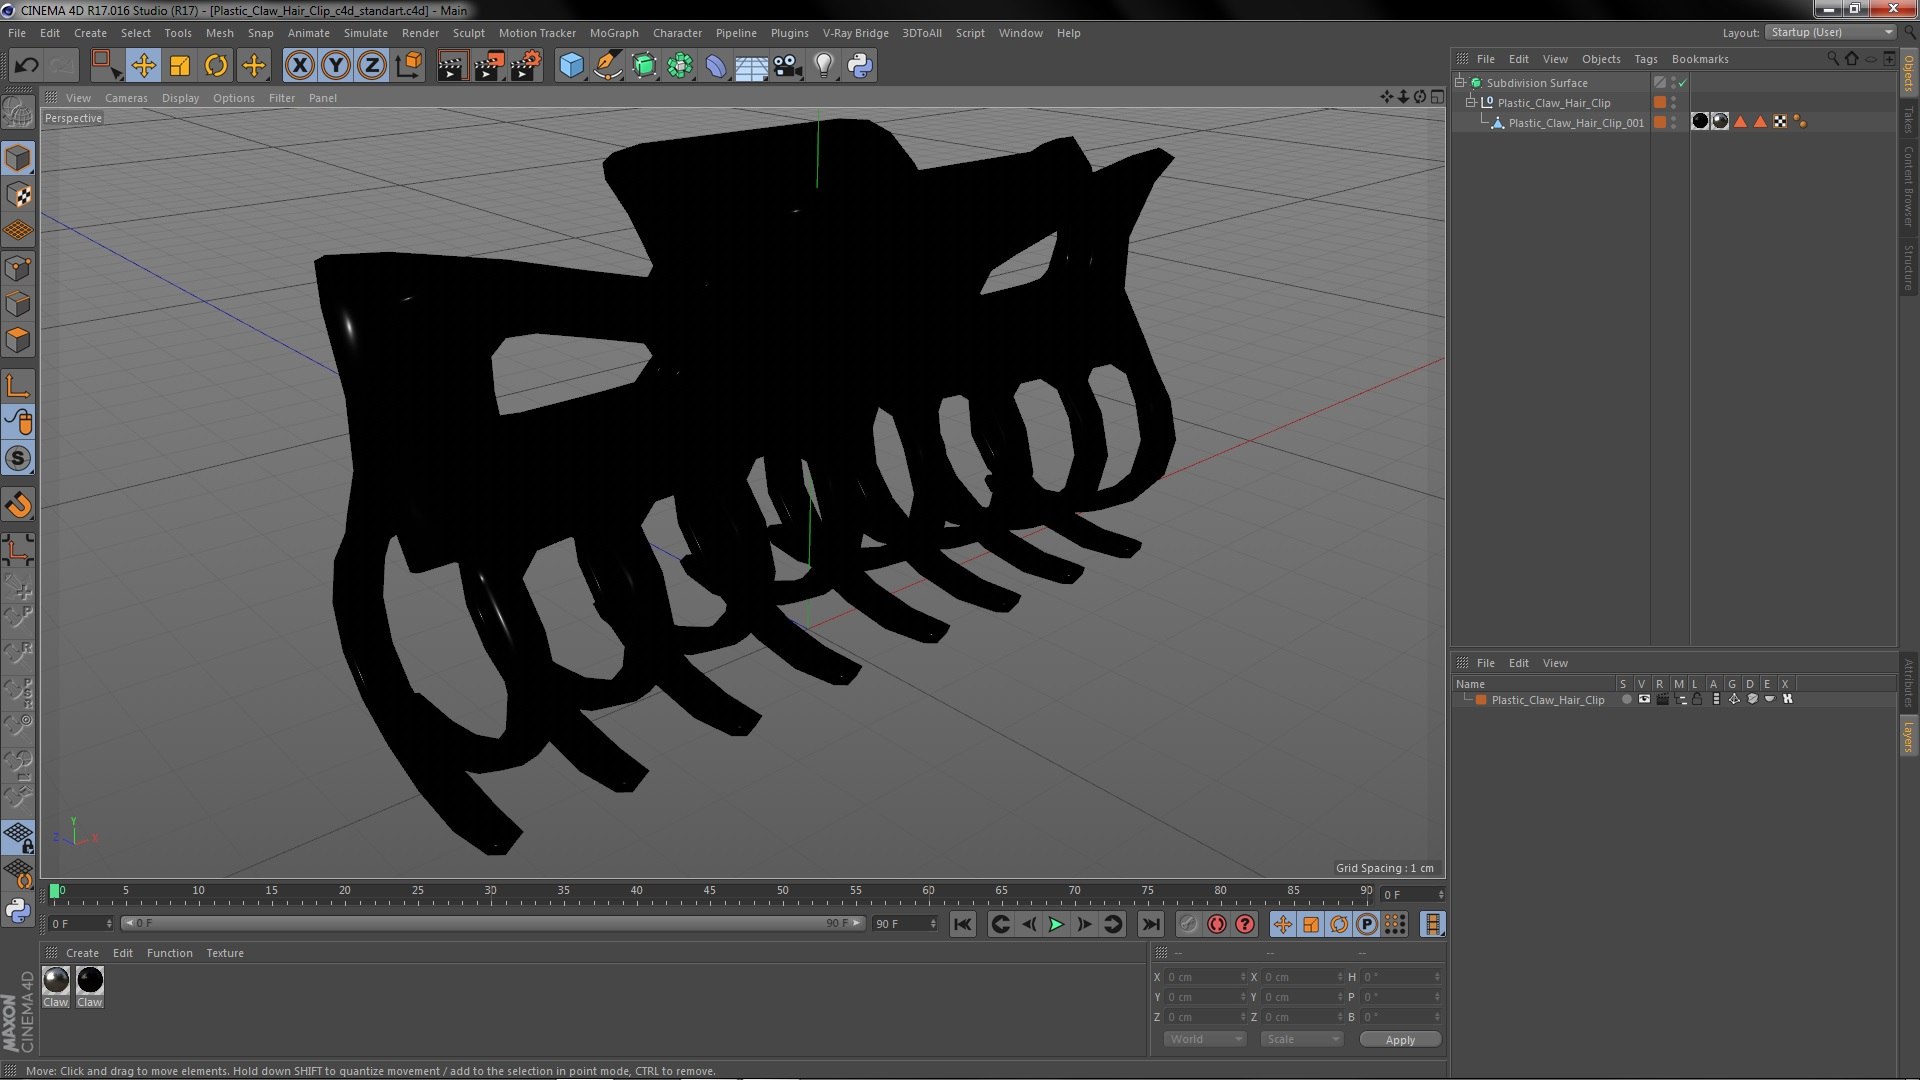The image size is (1920, 1080).
Task: Open the Cameras viewport menu
Action: click(126, 98)
